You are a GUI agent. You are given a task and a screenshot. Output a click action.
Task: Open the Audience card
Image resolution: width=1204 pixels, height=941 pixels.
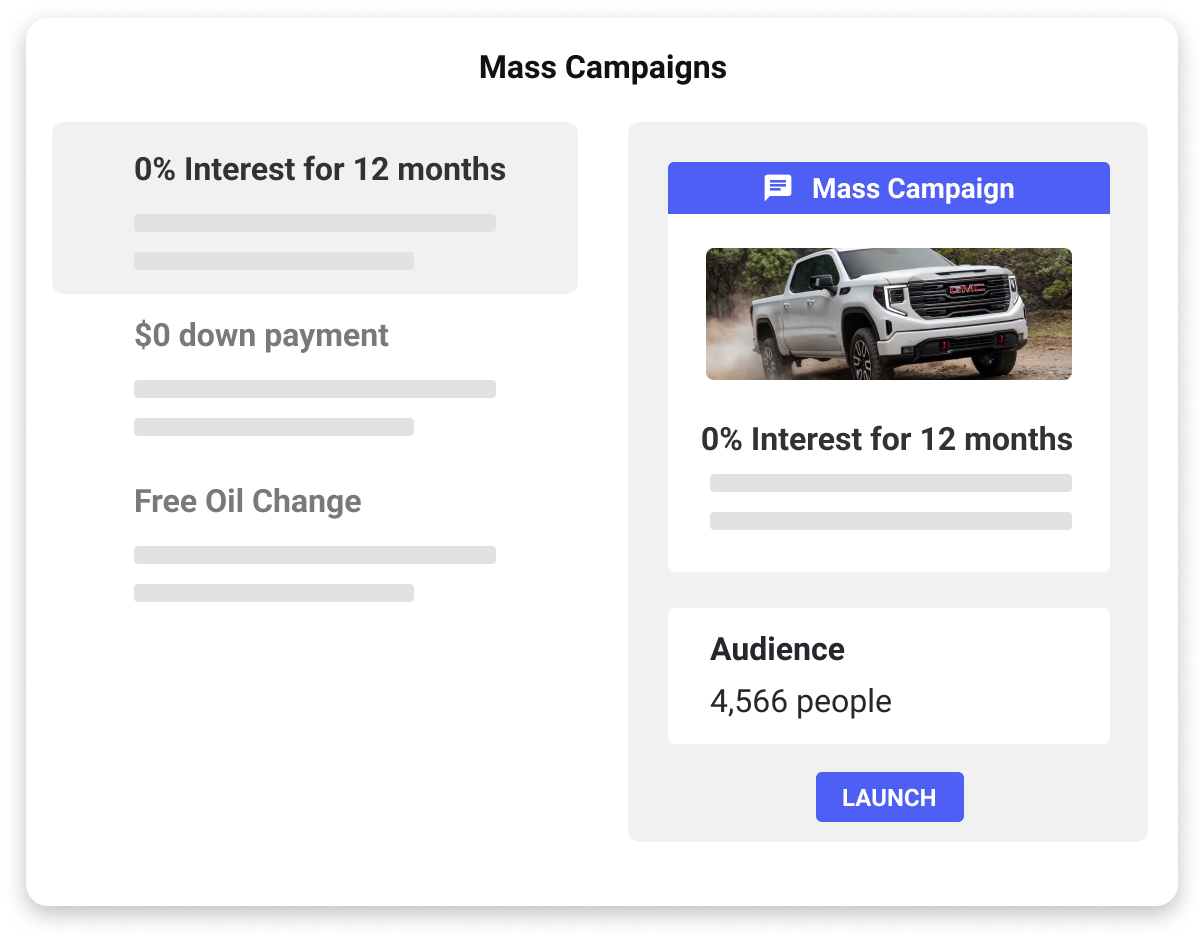click(889, 676)
